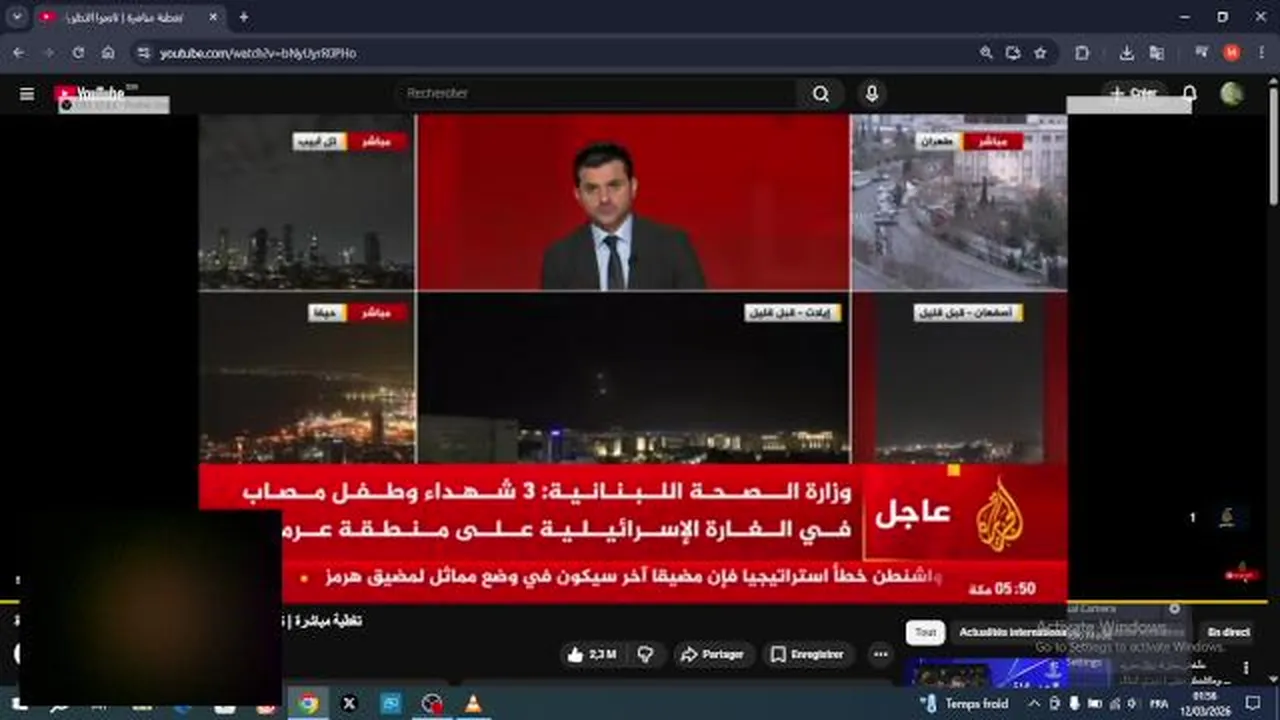Start voice search with microphone
The height and width of the screenshot is (720, 1280).
(872, 93)
